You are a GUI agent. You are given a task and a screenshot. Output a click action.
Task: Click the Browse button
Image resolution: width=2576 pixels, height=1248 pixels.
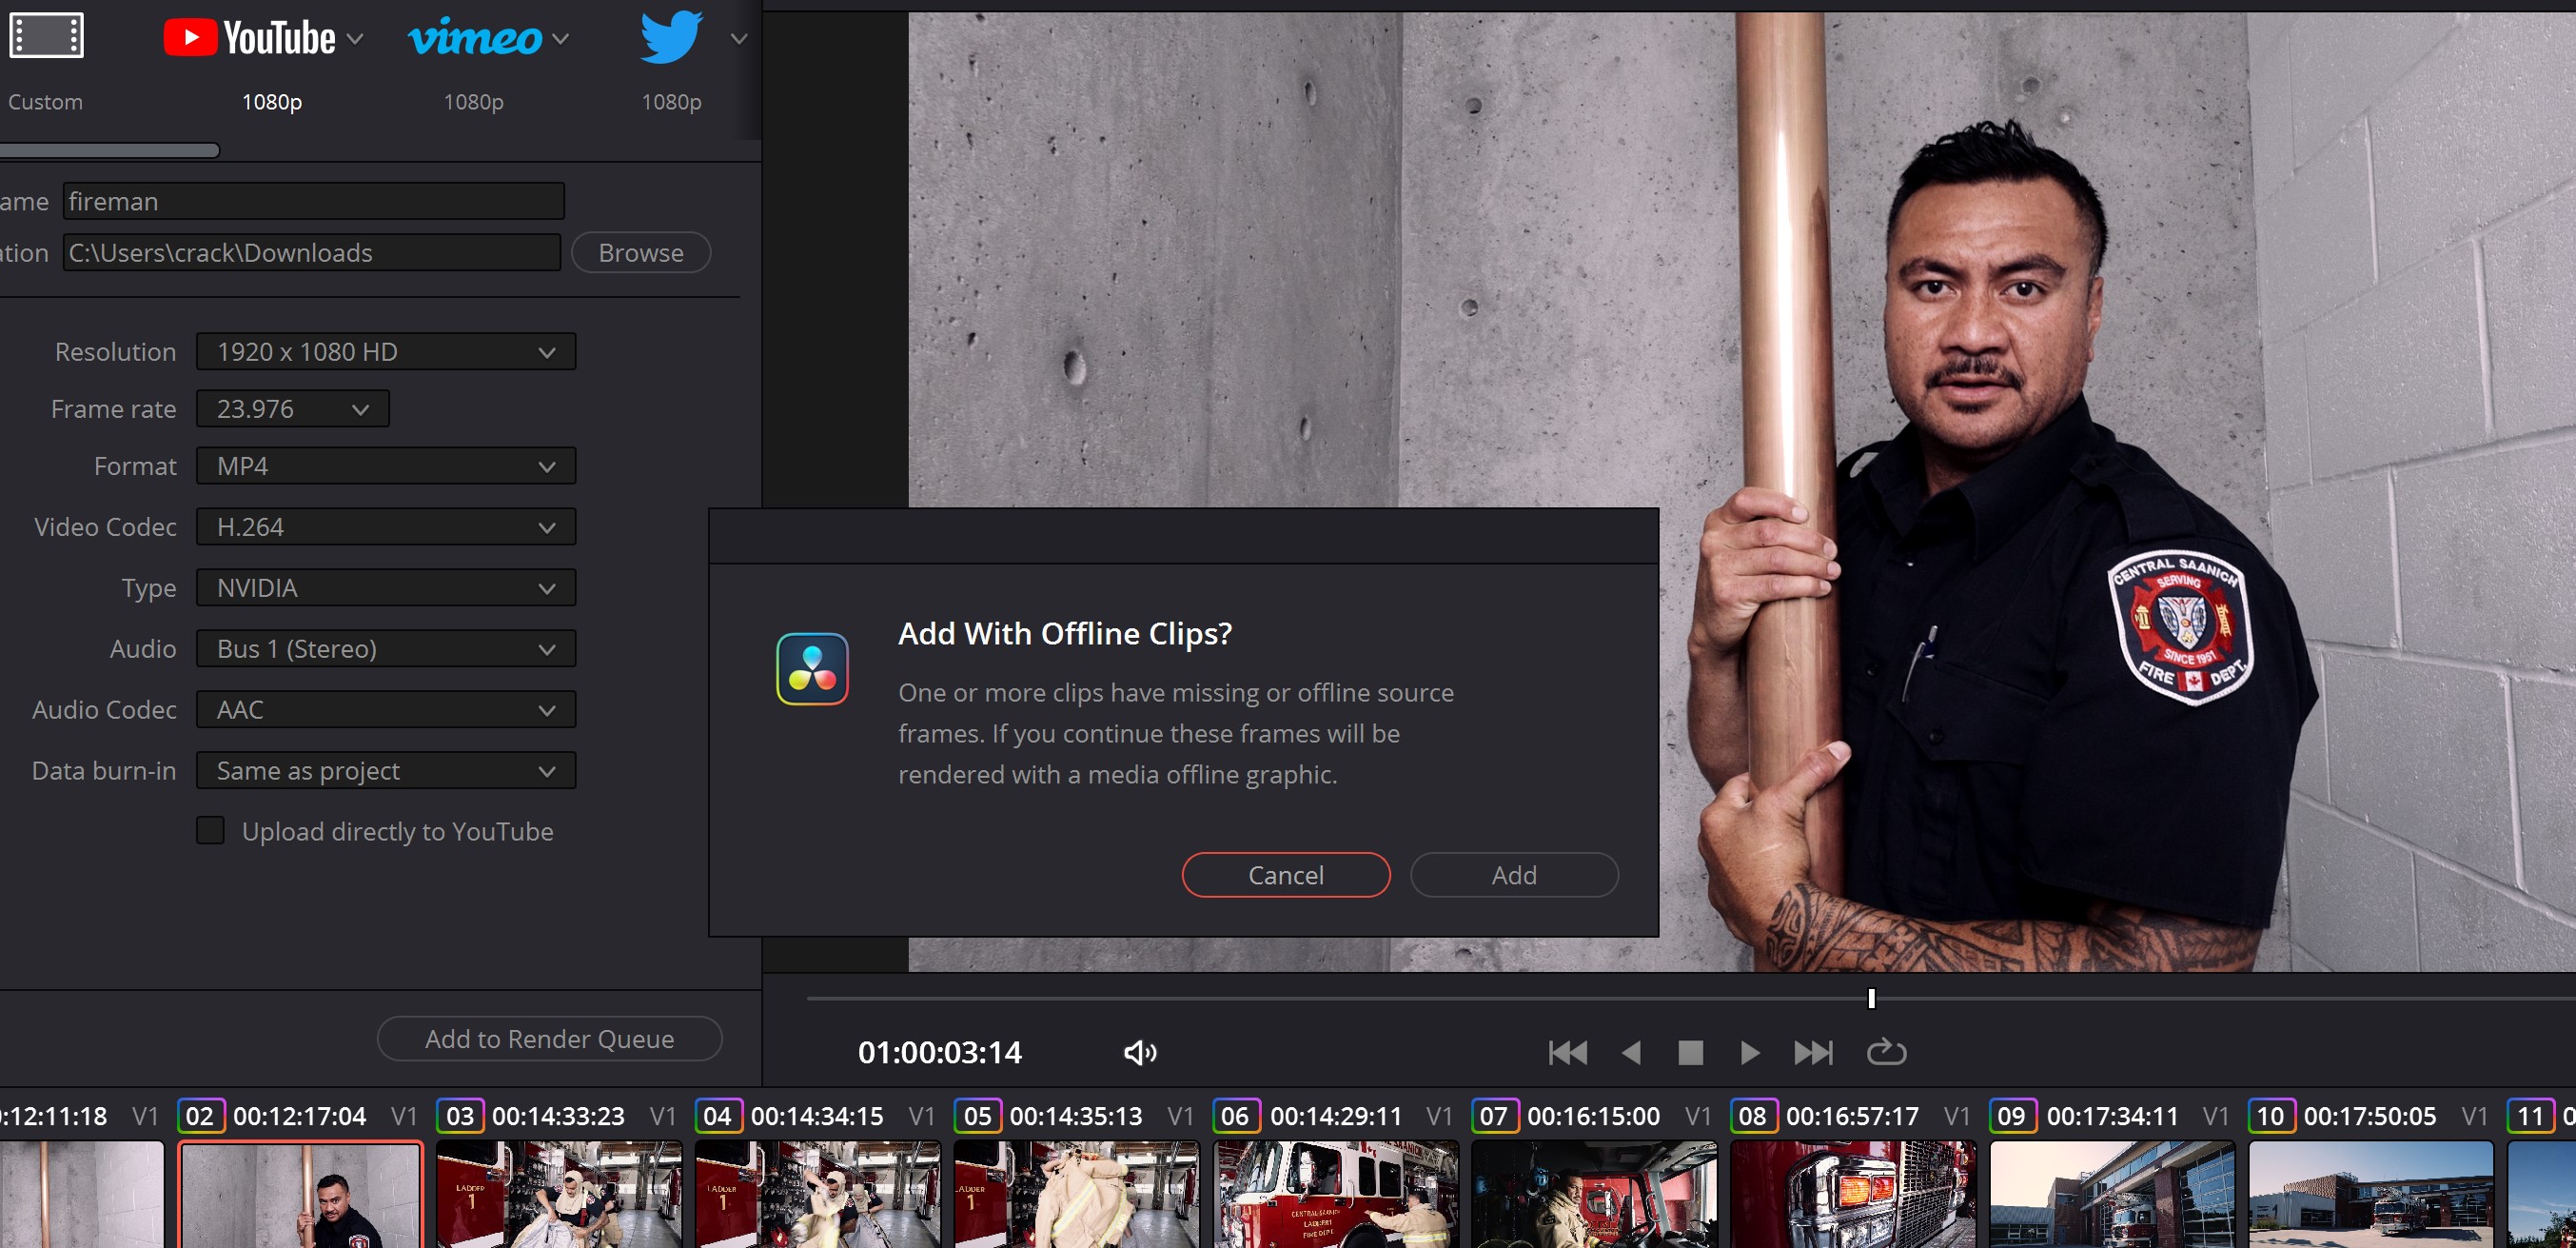[x=641, y=252]
